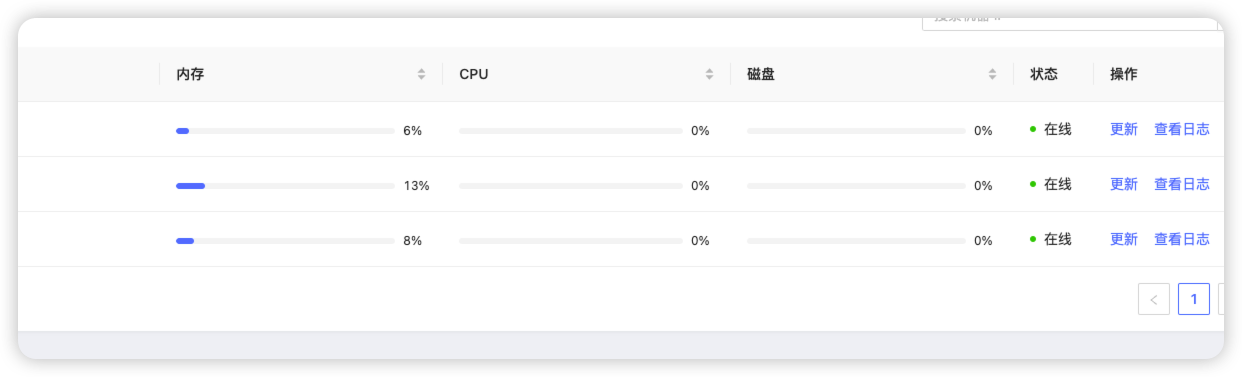Click the search input at top right
The width and height of the screenshot is (1242, 377).
tap(1071, 21)
